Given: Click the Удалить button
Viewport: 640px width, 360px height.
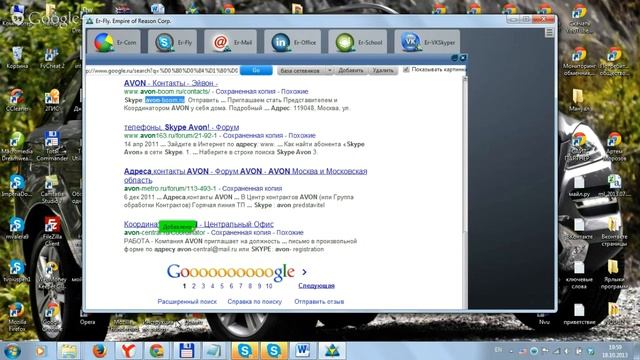Looking at the screenshot, I should (x=383, y=71).
